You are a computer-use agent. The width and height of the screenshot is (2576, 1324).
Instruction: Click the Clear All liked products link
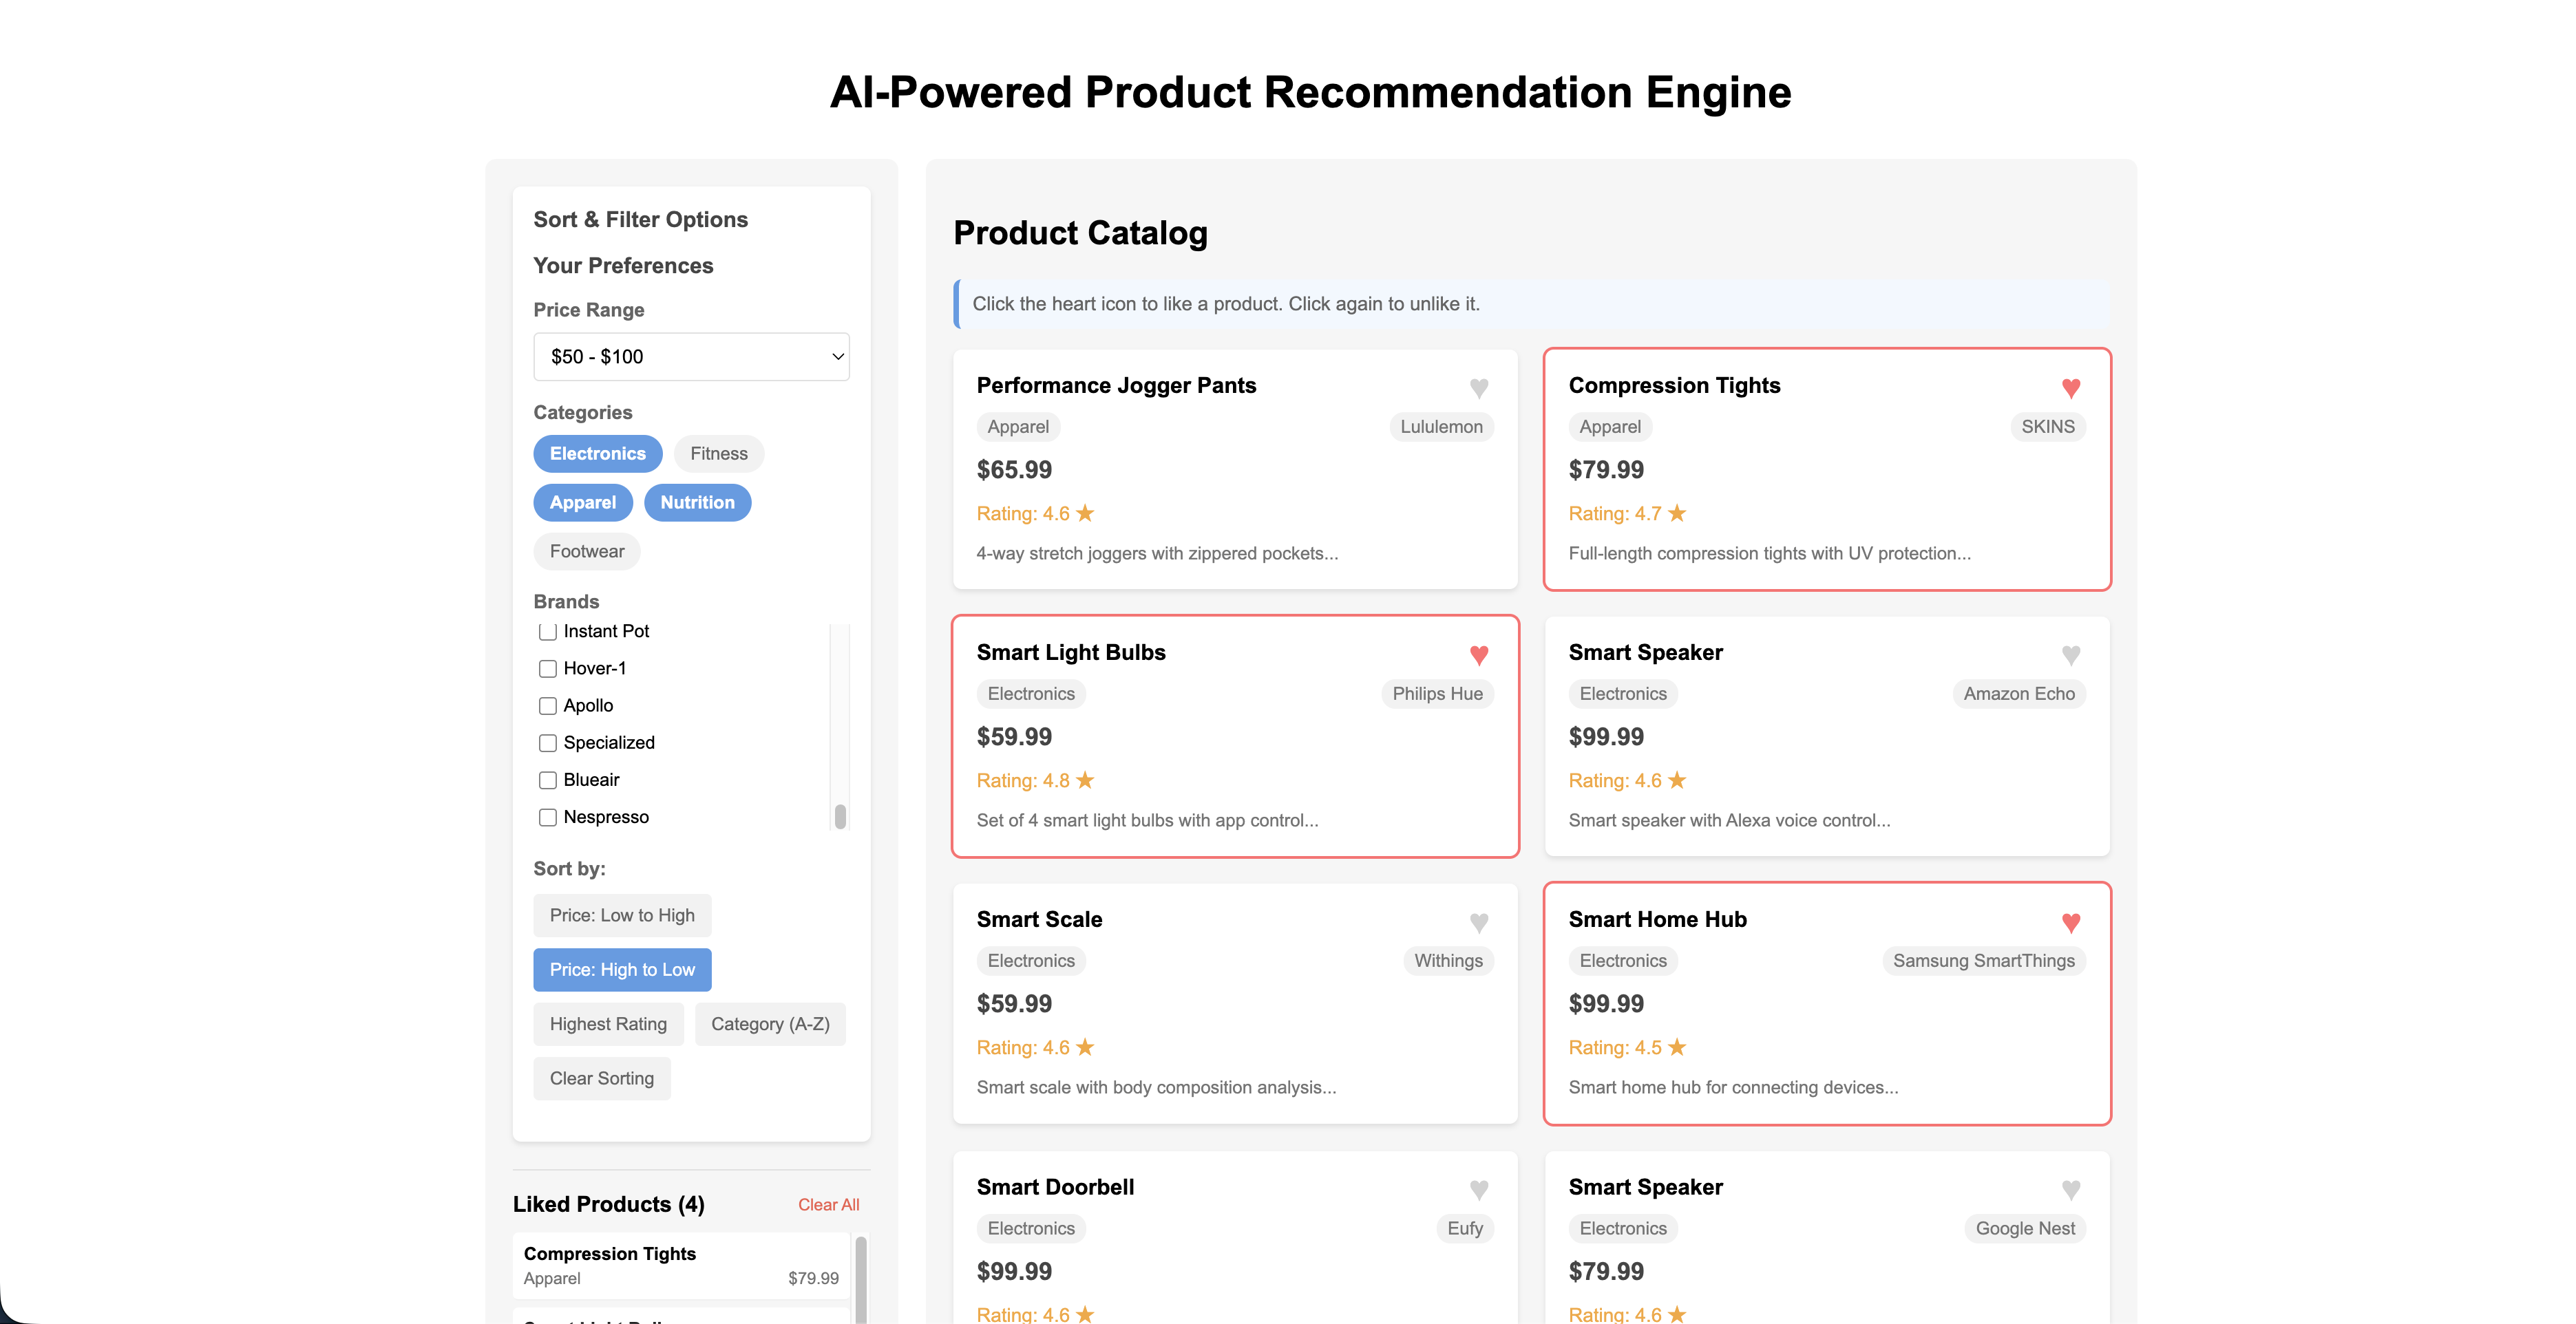coord(828,1204)
